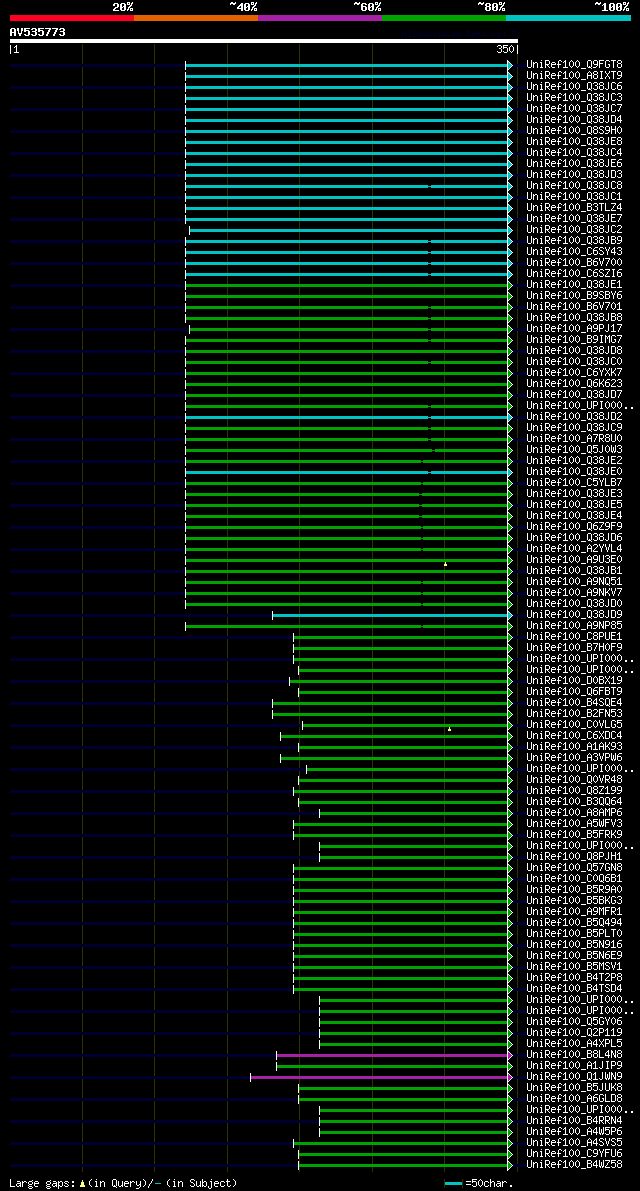
Task: Select label UniRef100_B2FN53
Action: (574, 714)
